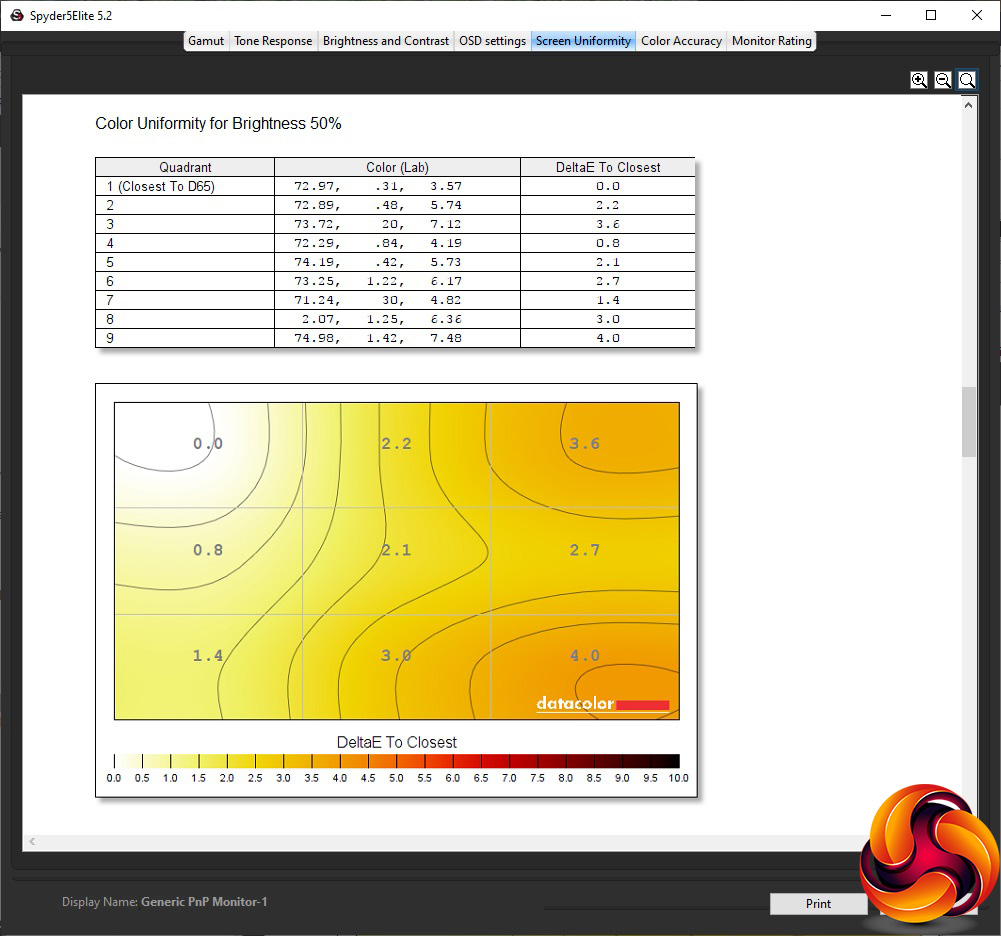
Task: Minimize the Spyder5Elite window
Action: [885, 15]
